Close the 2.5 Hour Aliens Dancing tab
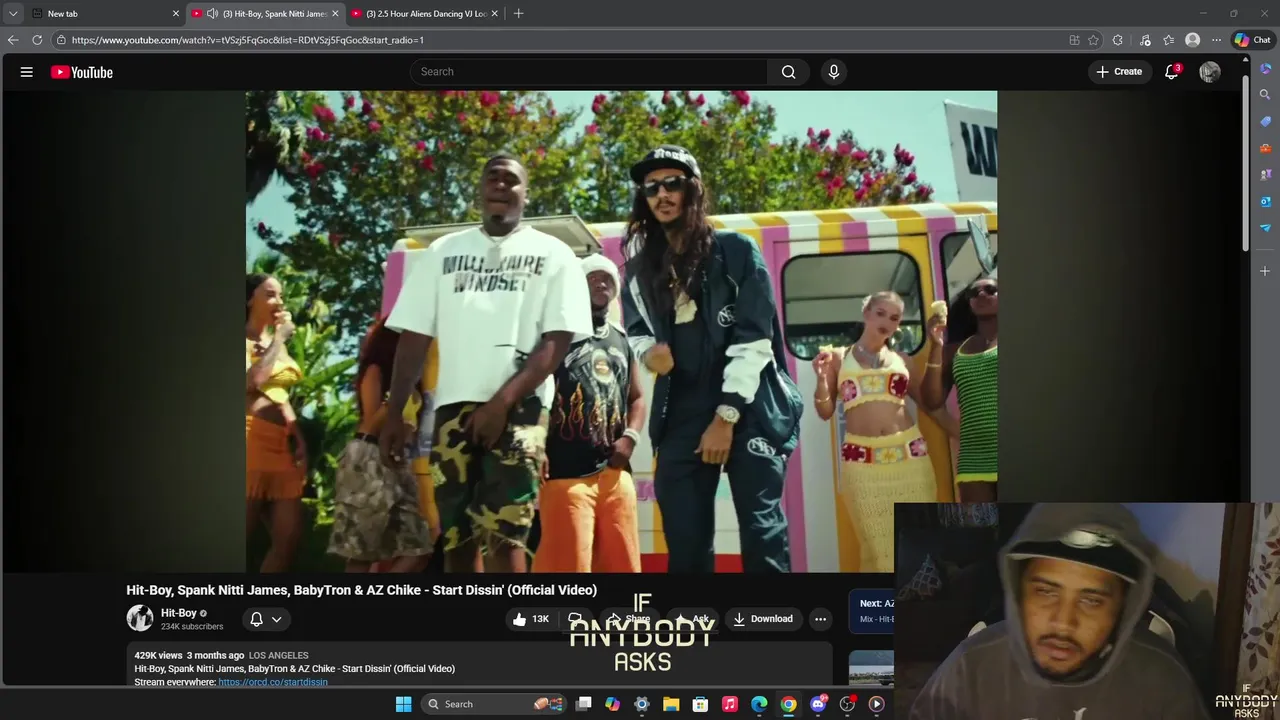This screenshot has height=720, width=1280. [494, 14]
